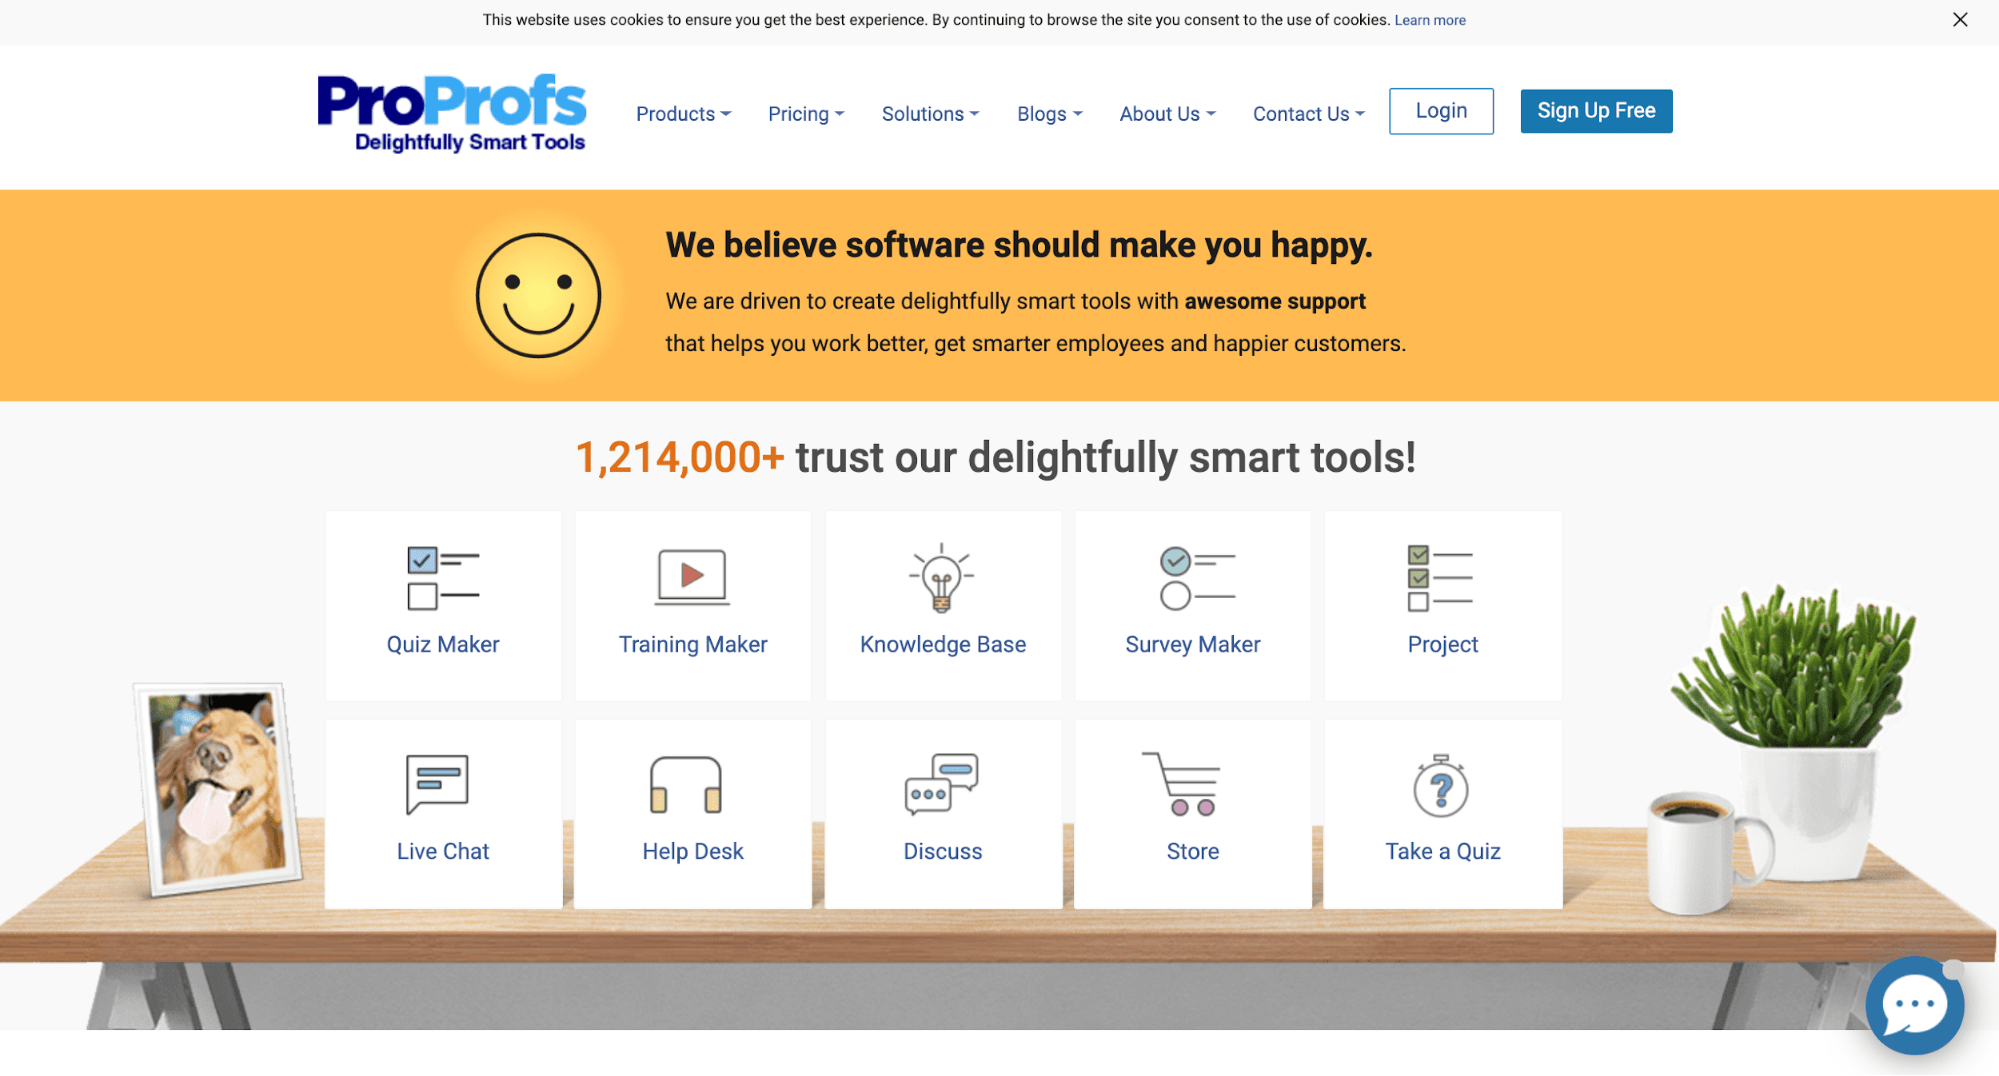The image size is (1999, 1076).
Task: Click the Help Desk headphones icon
Action: click(685, 784)
